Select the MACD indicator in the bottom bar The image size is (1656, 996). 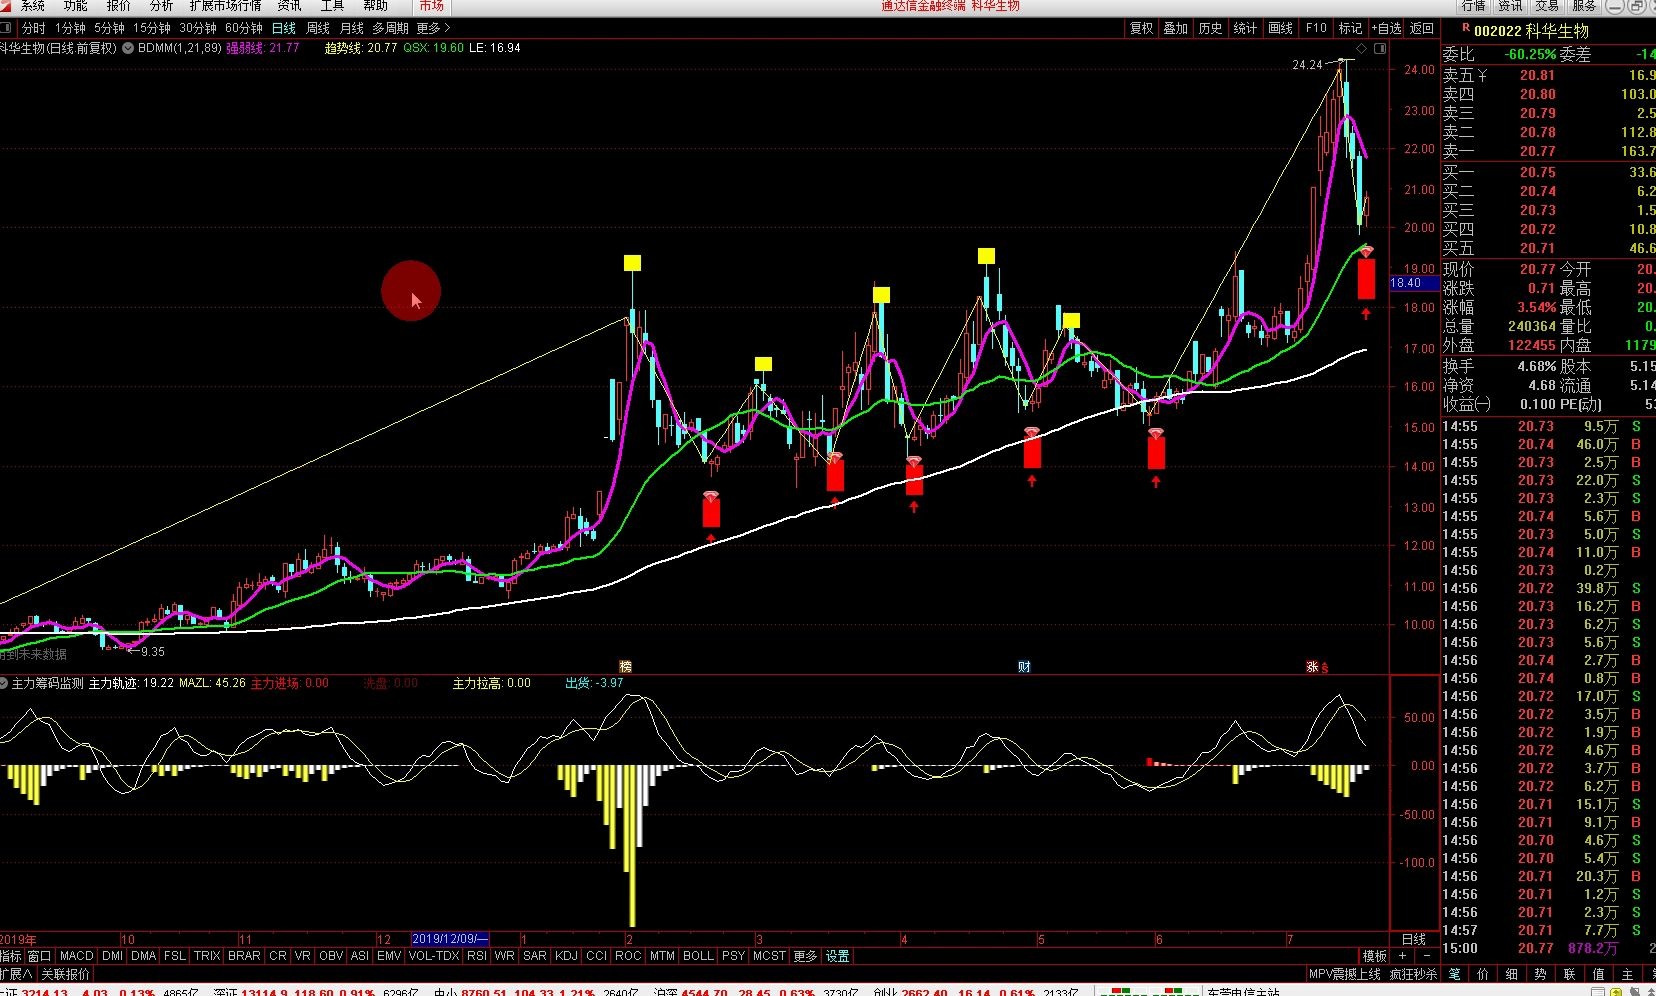click(76, 956)
